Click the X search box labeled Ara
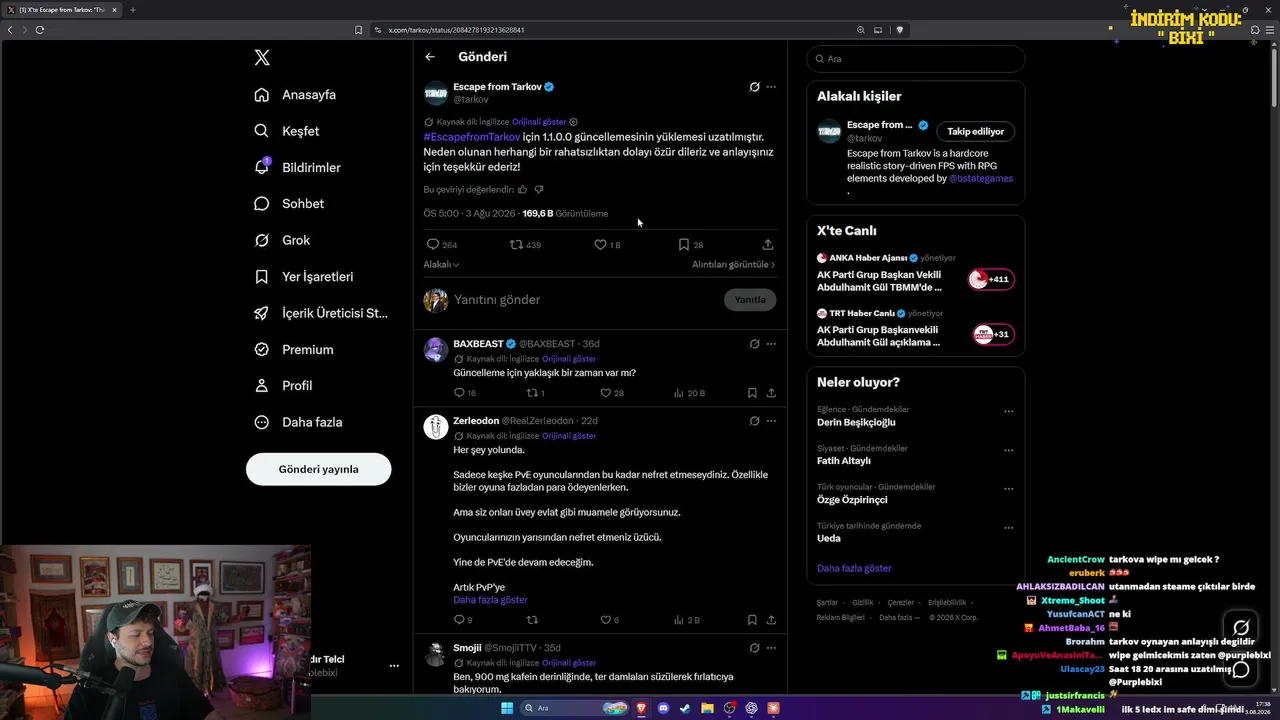1280x720 pixels. click(916, 59)
